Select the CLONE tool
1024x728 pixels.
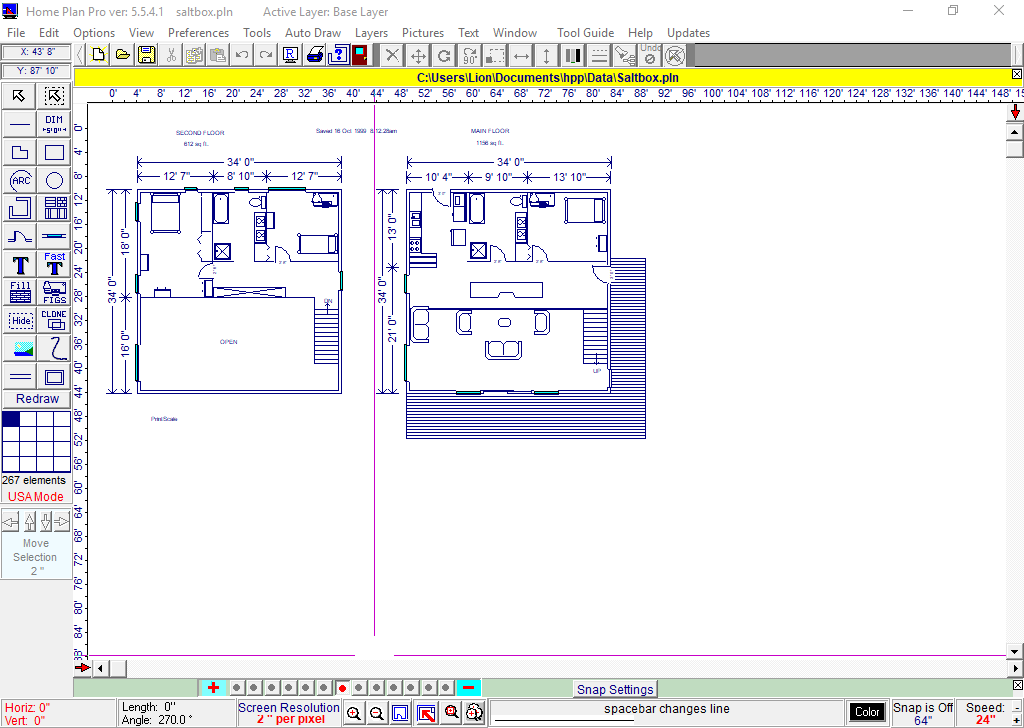pos(54,321)
